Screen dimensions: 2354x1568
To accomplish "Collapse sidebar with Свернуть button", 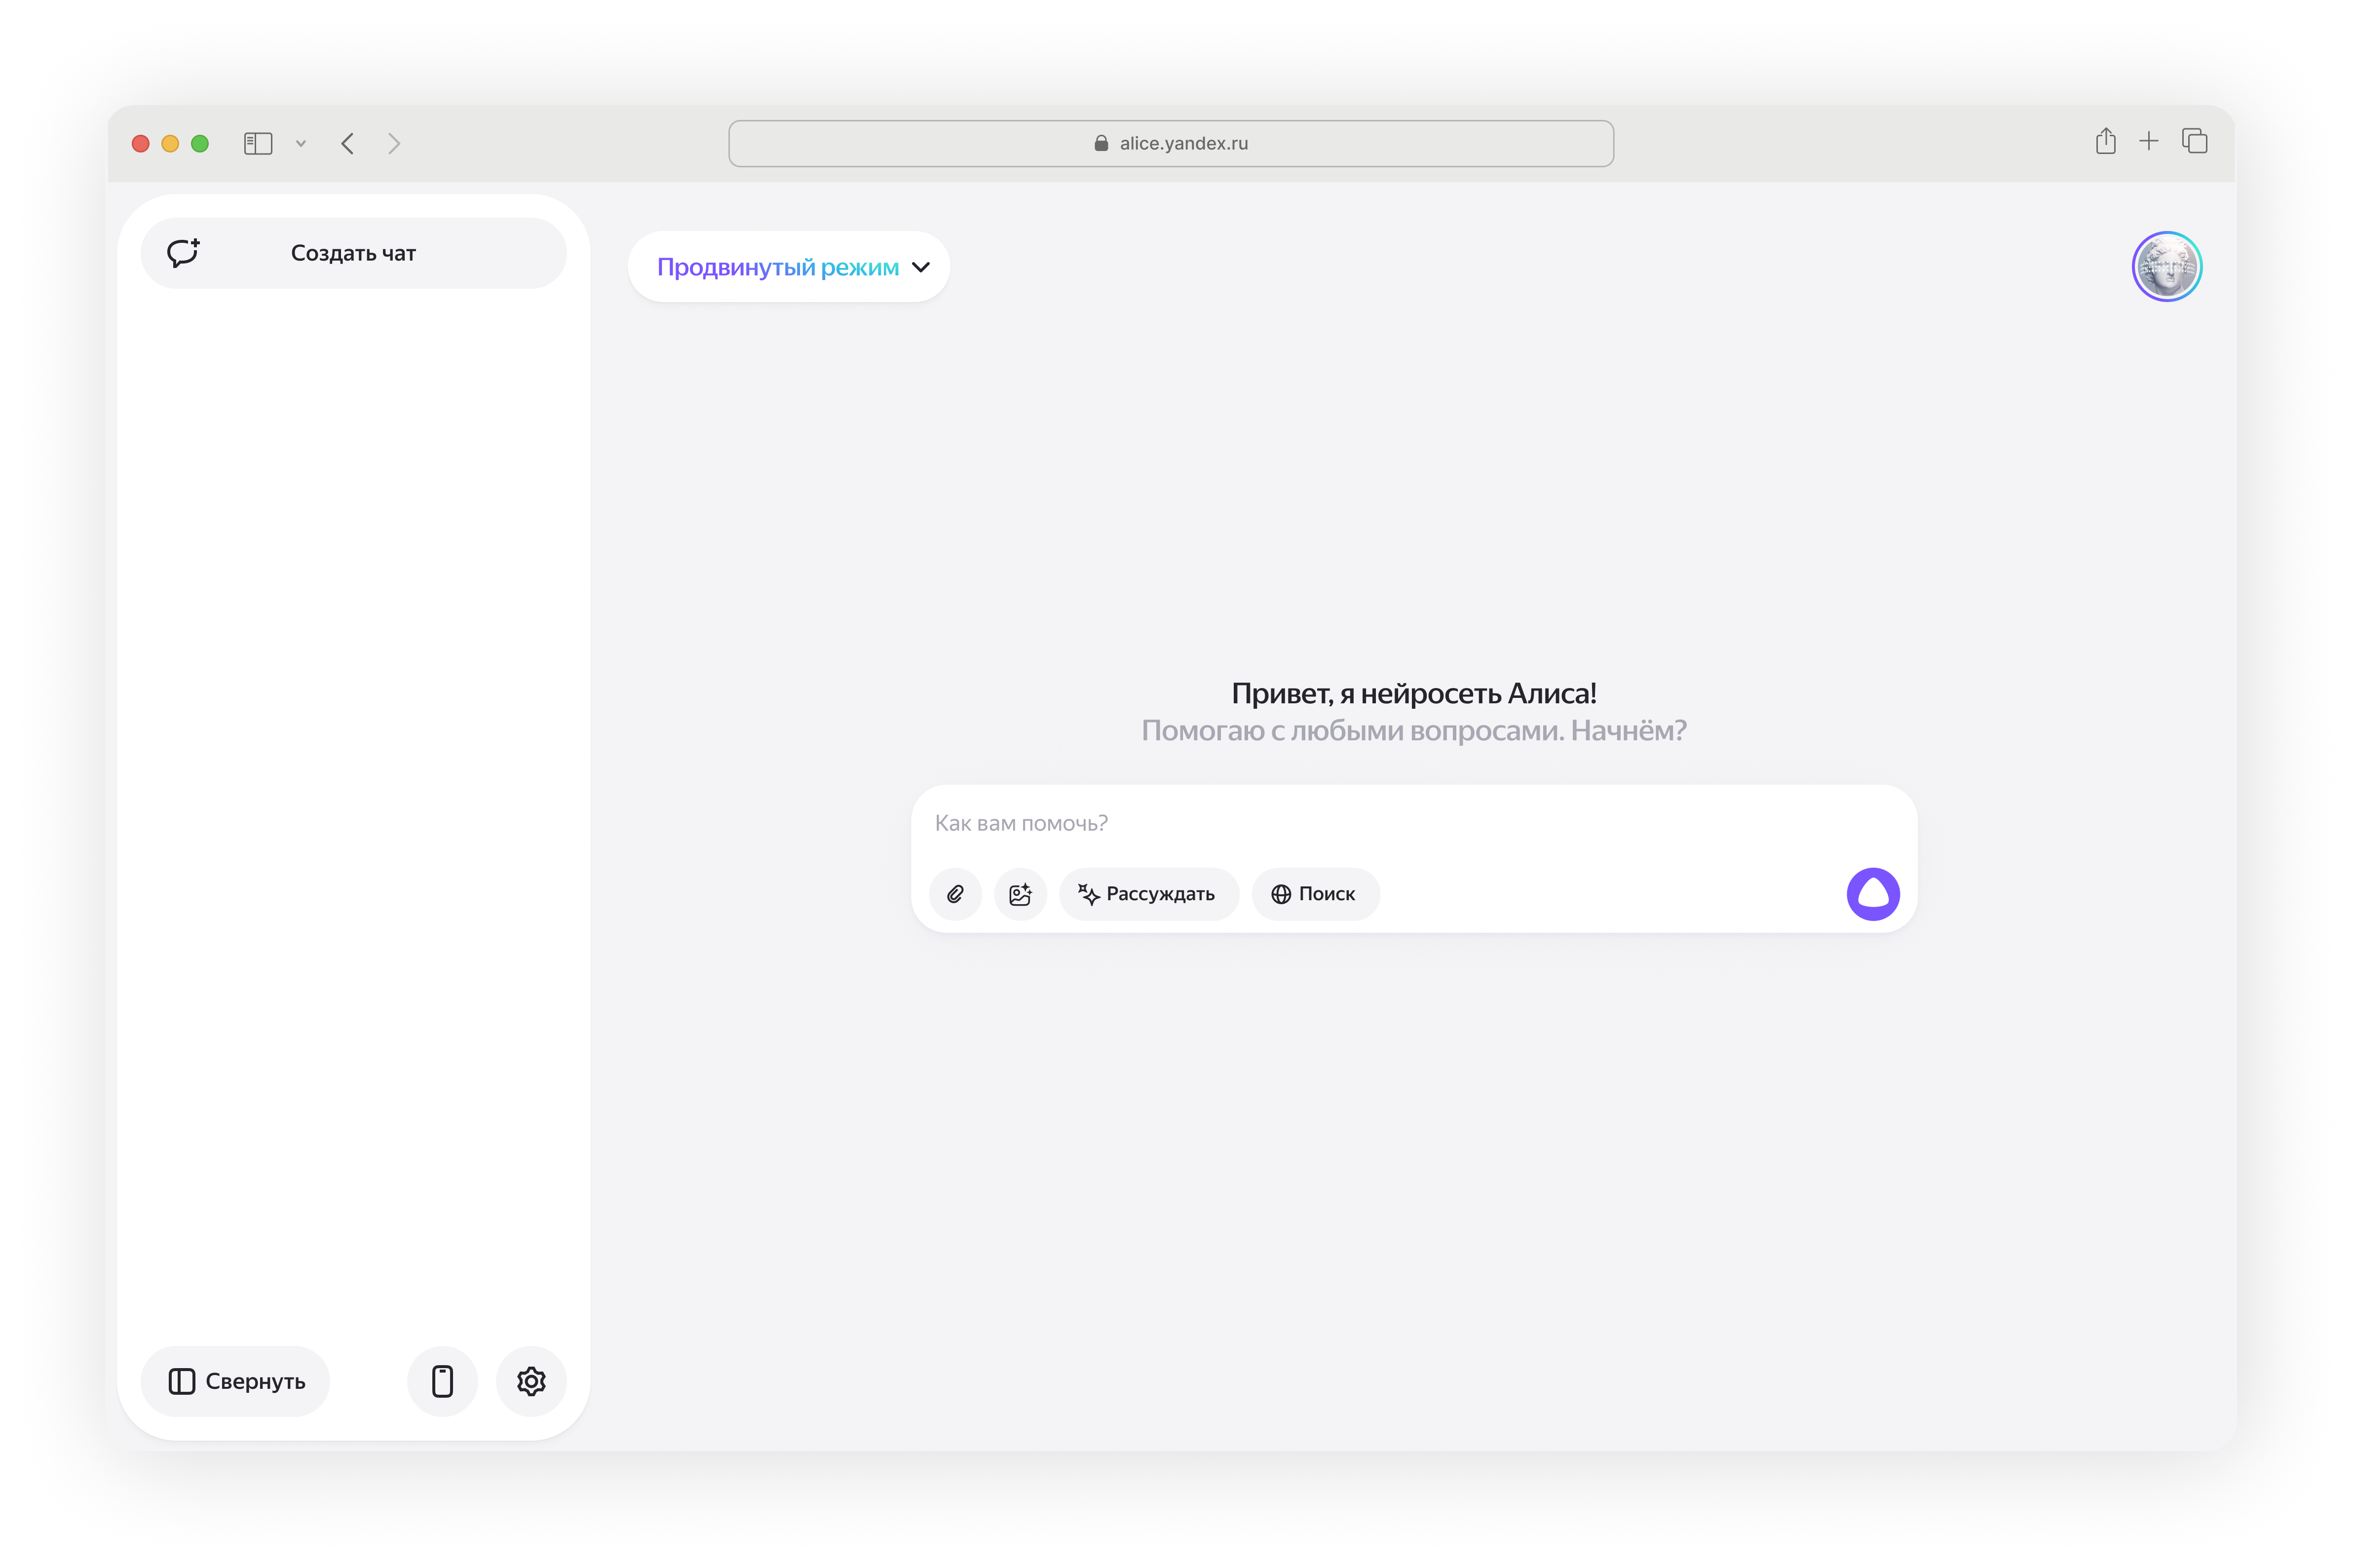I will (236, 1381).
